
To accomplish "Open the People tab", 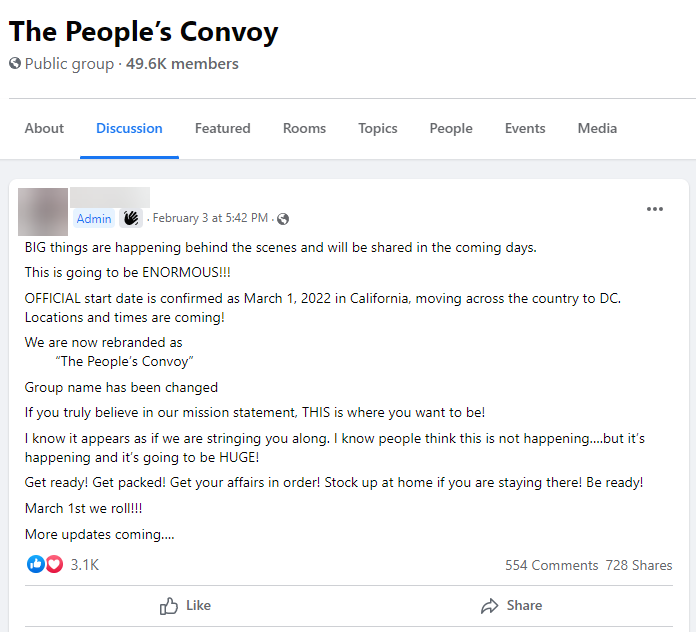I will tap(451, 128).
